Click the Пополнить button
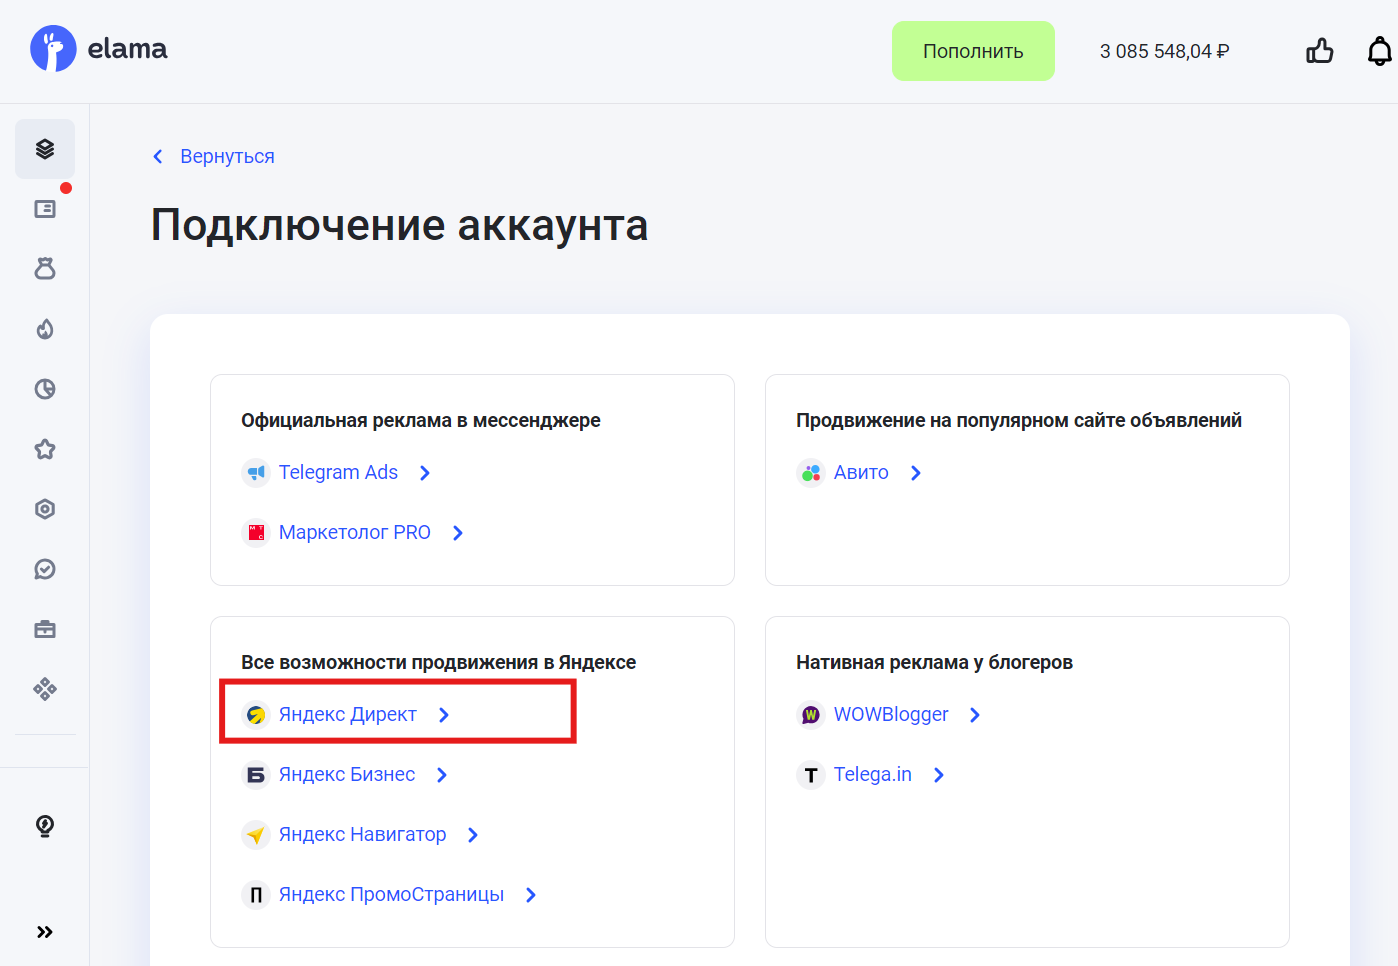Image resolution: width=1398 pixels, height=966 pixels. coord(973,51)
